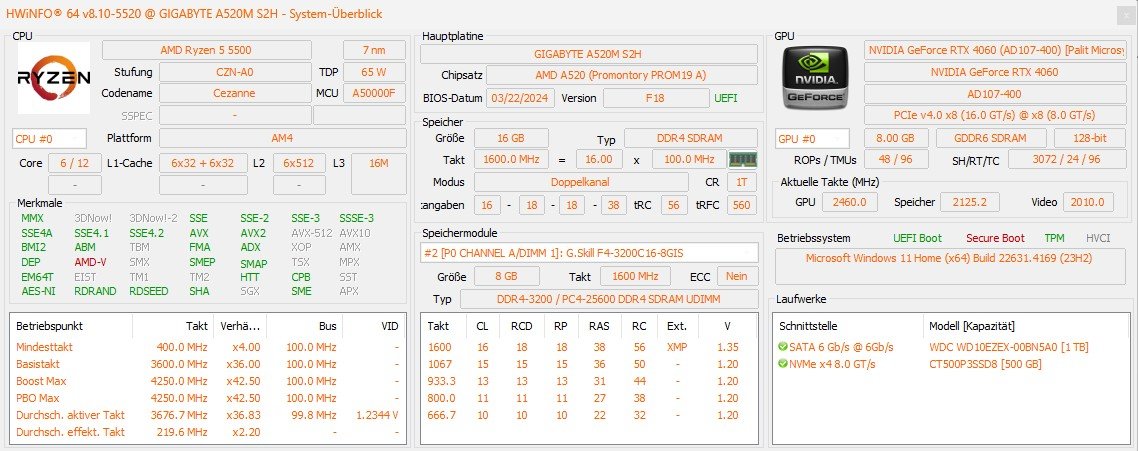Viewport: 1138px width, 451px height.
Task: Click the green check icon of the NVMe drive
Action: (x=782, y=364)
